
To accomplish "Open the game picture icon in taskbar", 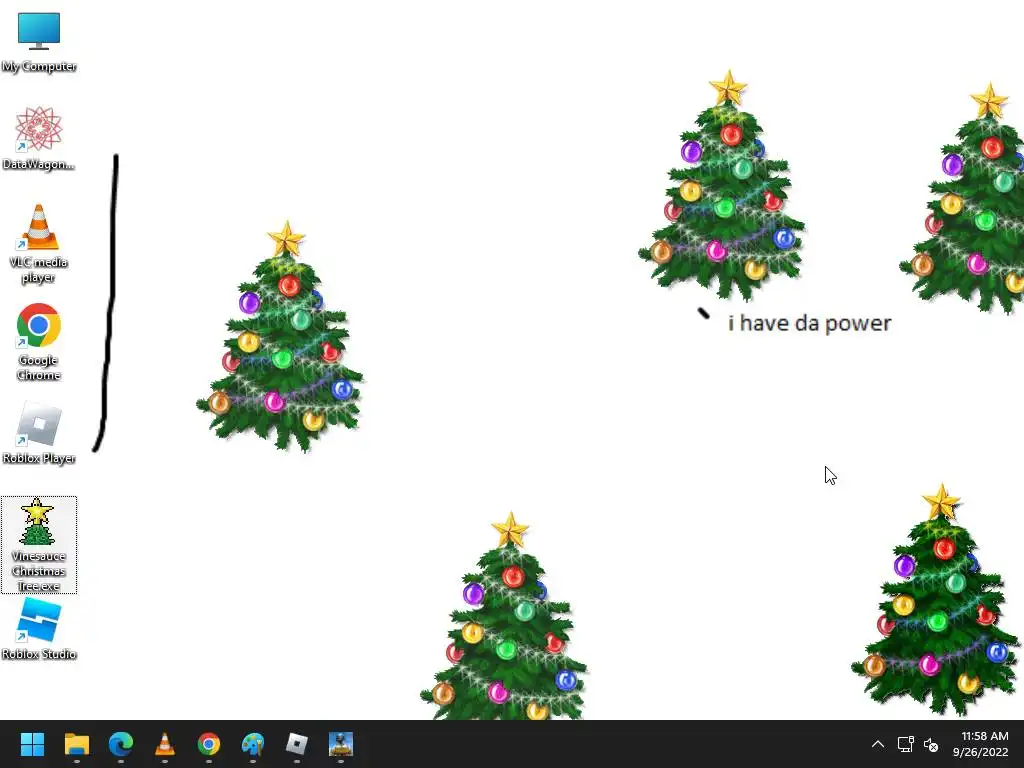I will [341, 744].
